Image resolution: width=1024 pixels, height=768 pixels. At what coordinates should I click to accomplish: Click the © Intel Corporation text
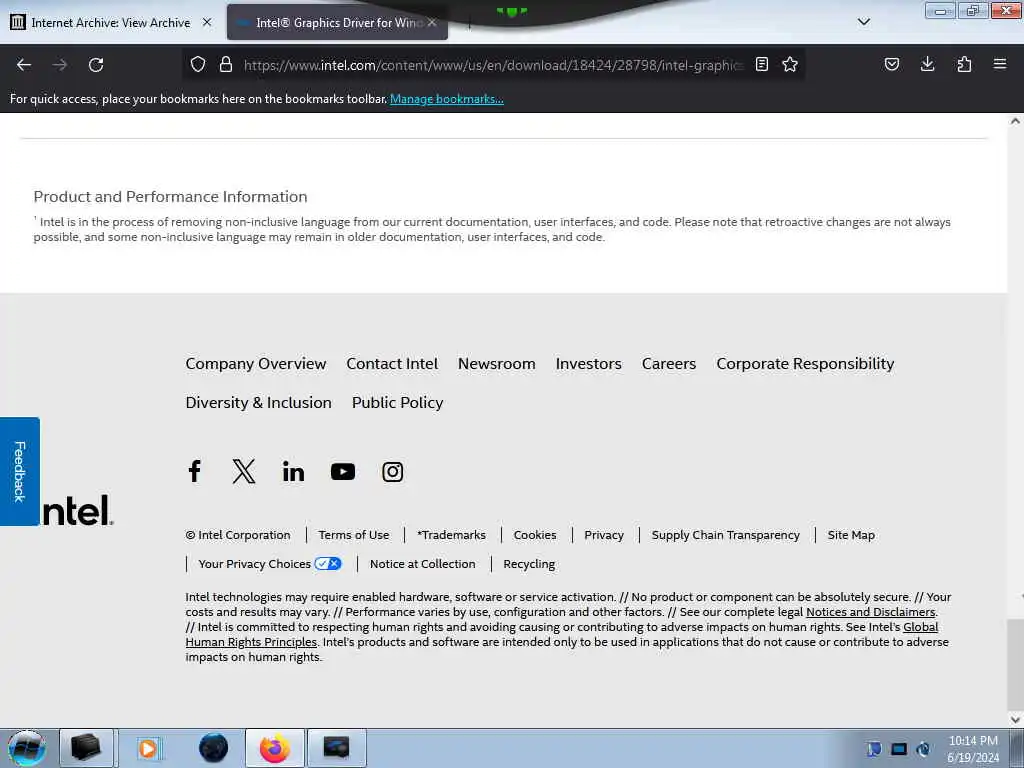(238, 535)
